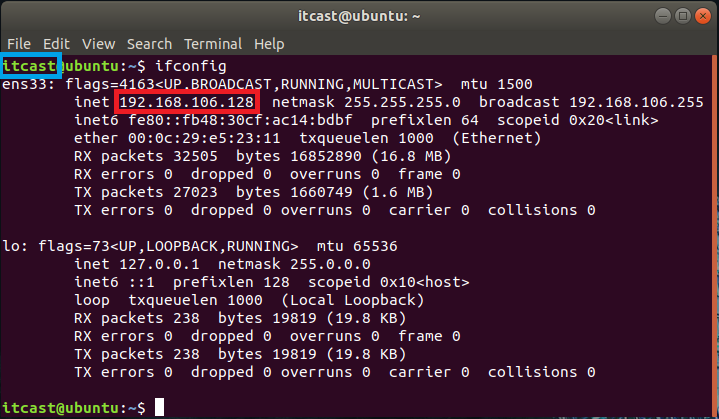
Task: Open the File menu
Action: (x=19, y=44)
